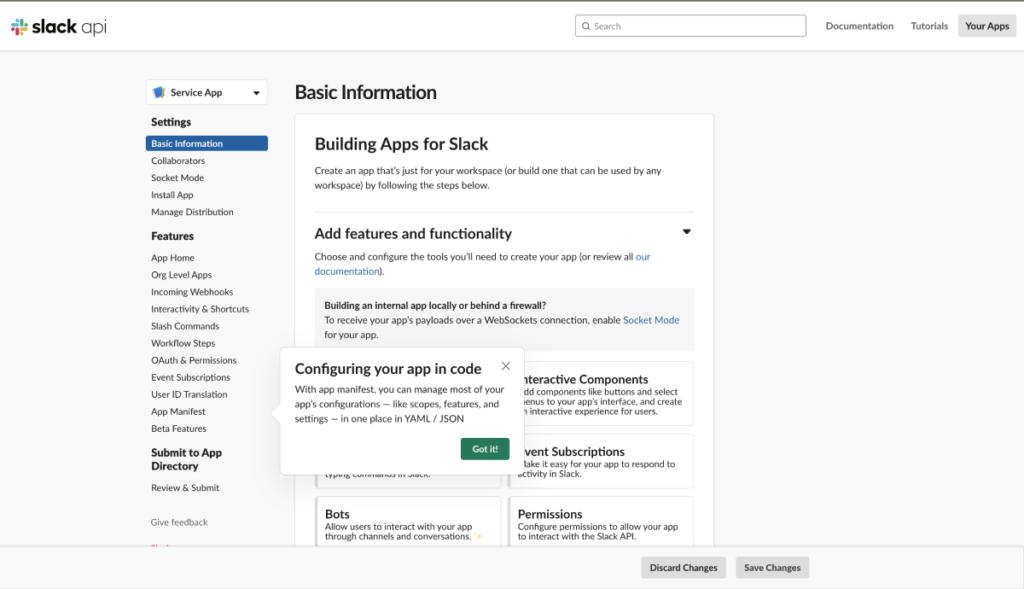Select Event Subscriptions in the sidebar
This screenshot has width=1024, height=589.
point(190,377)
